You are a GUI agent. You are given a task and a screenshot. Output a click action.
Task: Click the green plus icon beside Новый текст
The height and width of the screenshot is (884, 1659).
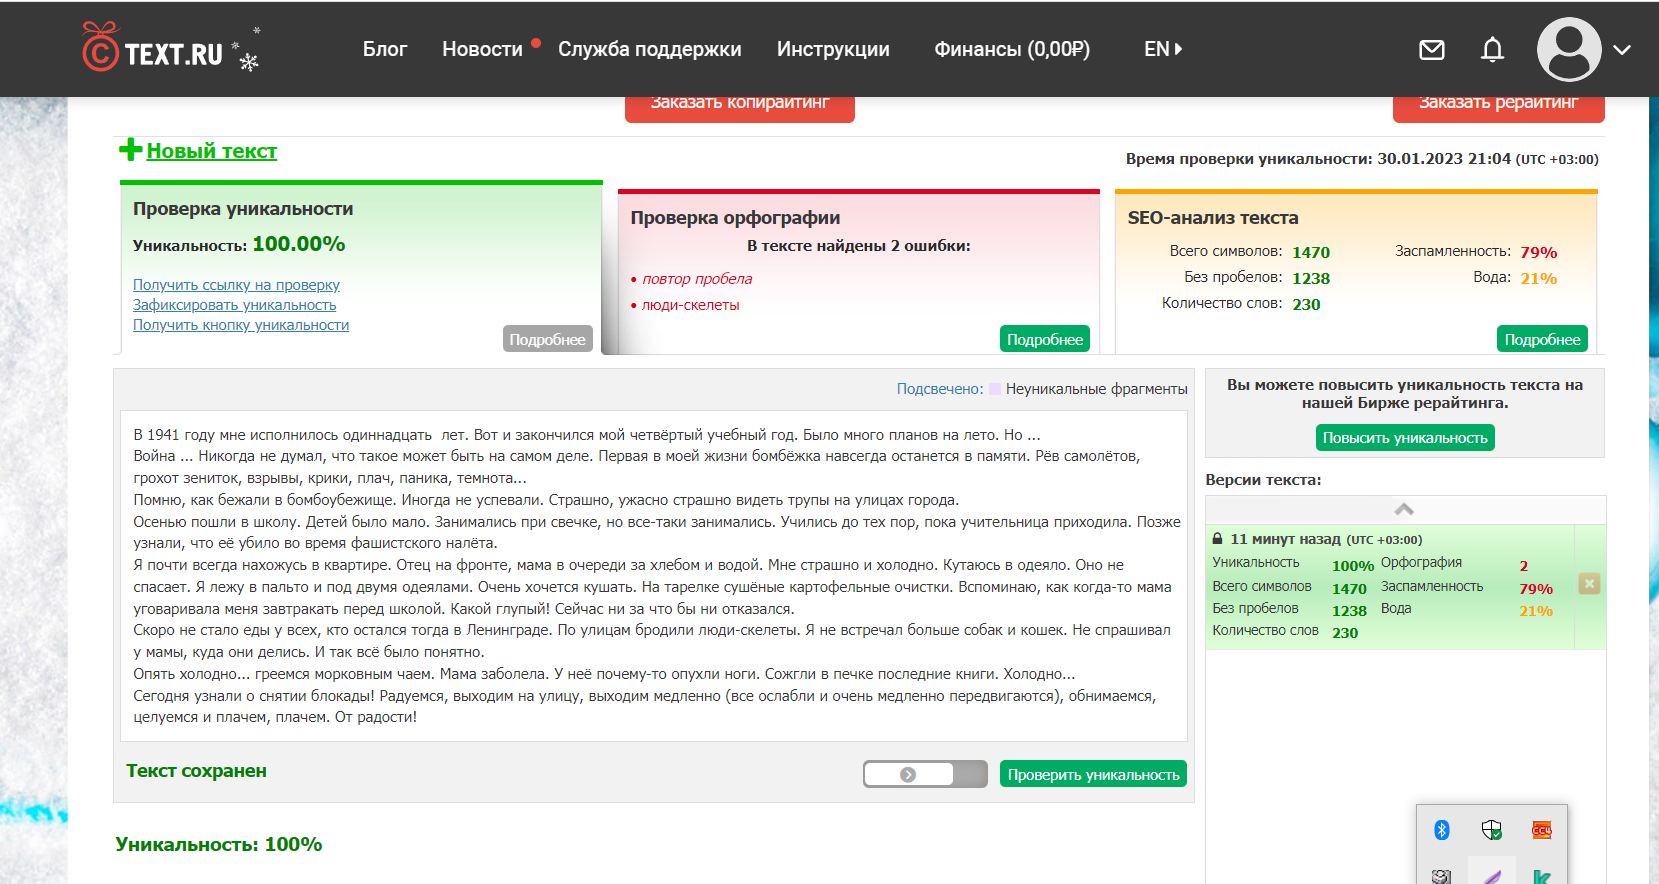(x=130, y=150)
